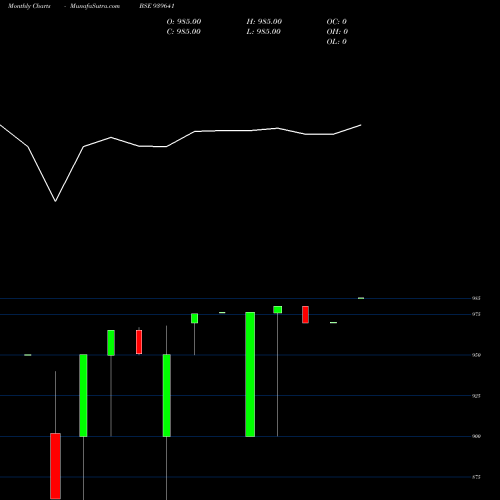Viewport: 500px width, 500px height.
Task: Click the last green candle at the 985 level
Action: [361, 298]
